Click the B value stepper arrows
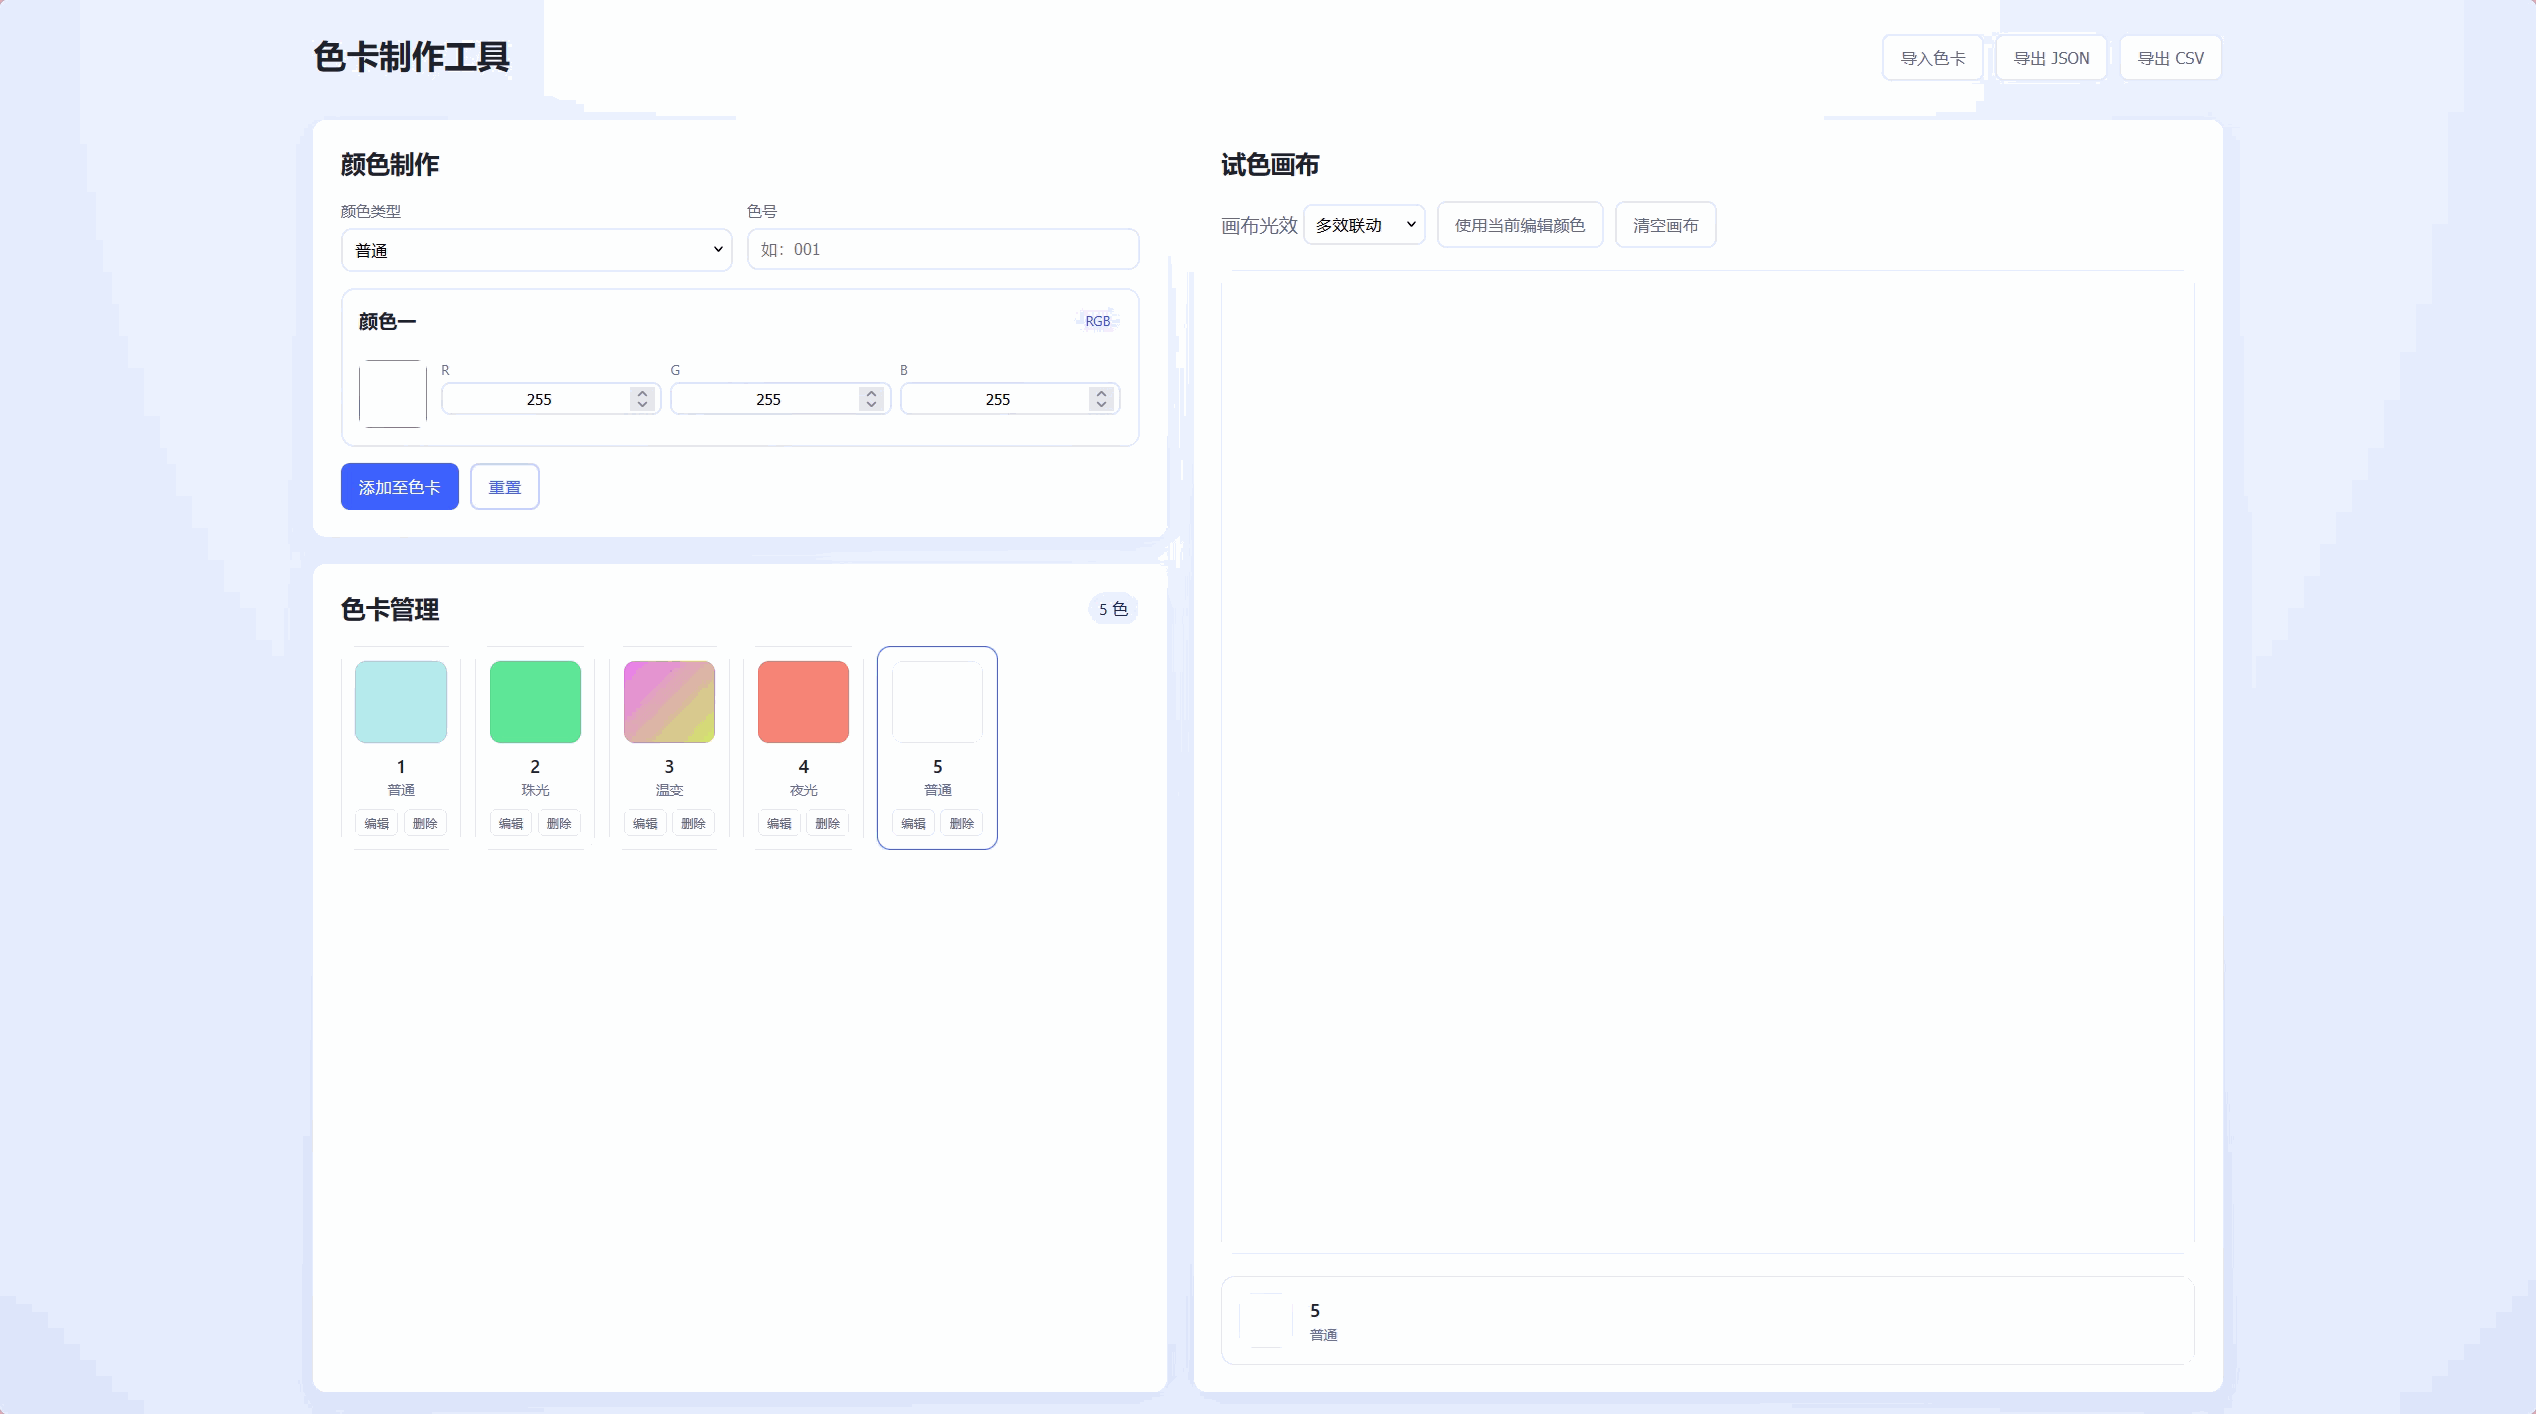Viewport: 2536px width, 1414px height. [1101, 398]
